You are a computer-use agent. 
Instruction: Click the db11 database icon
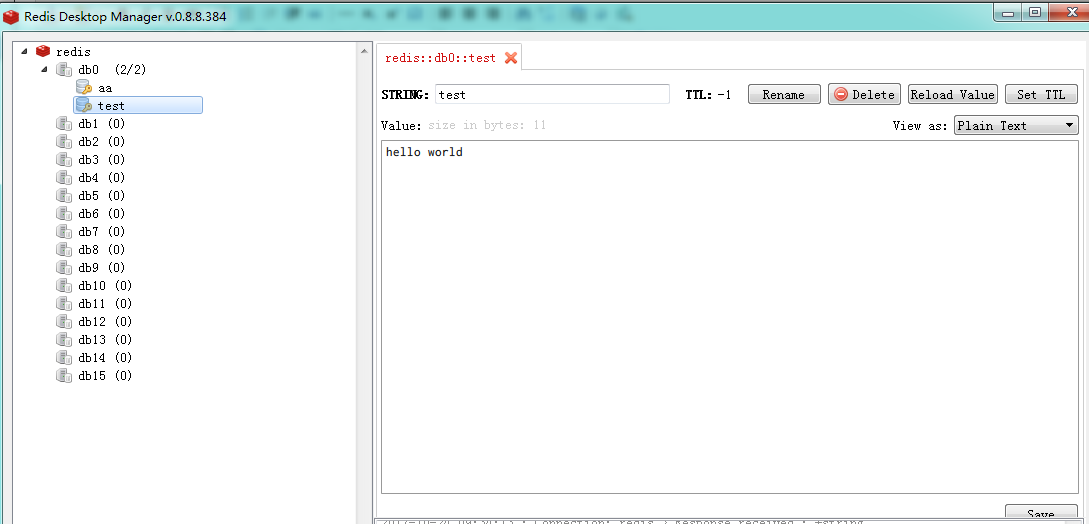[65, 304]
